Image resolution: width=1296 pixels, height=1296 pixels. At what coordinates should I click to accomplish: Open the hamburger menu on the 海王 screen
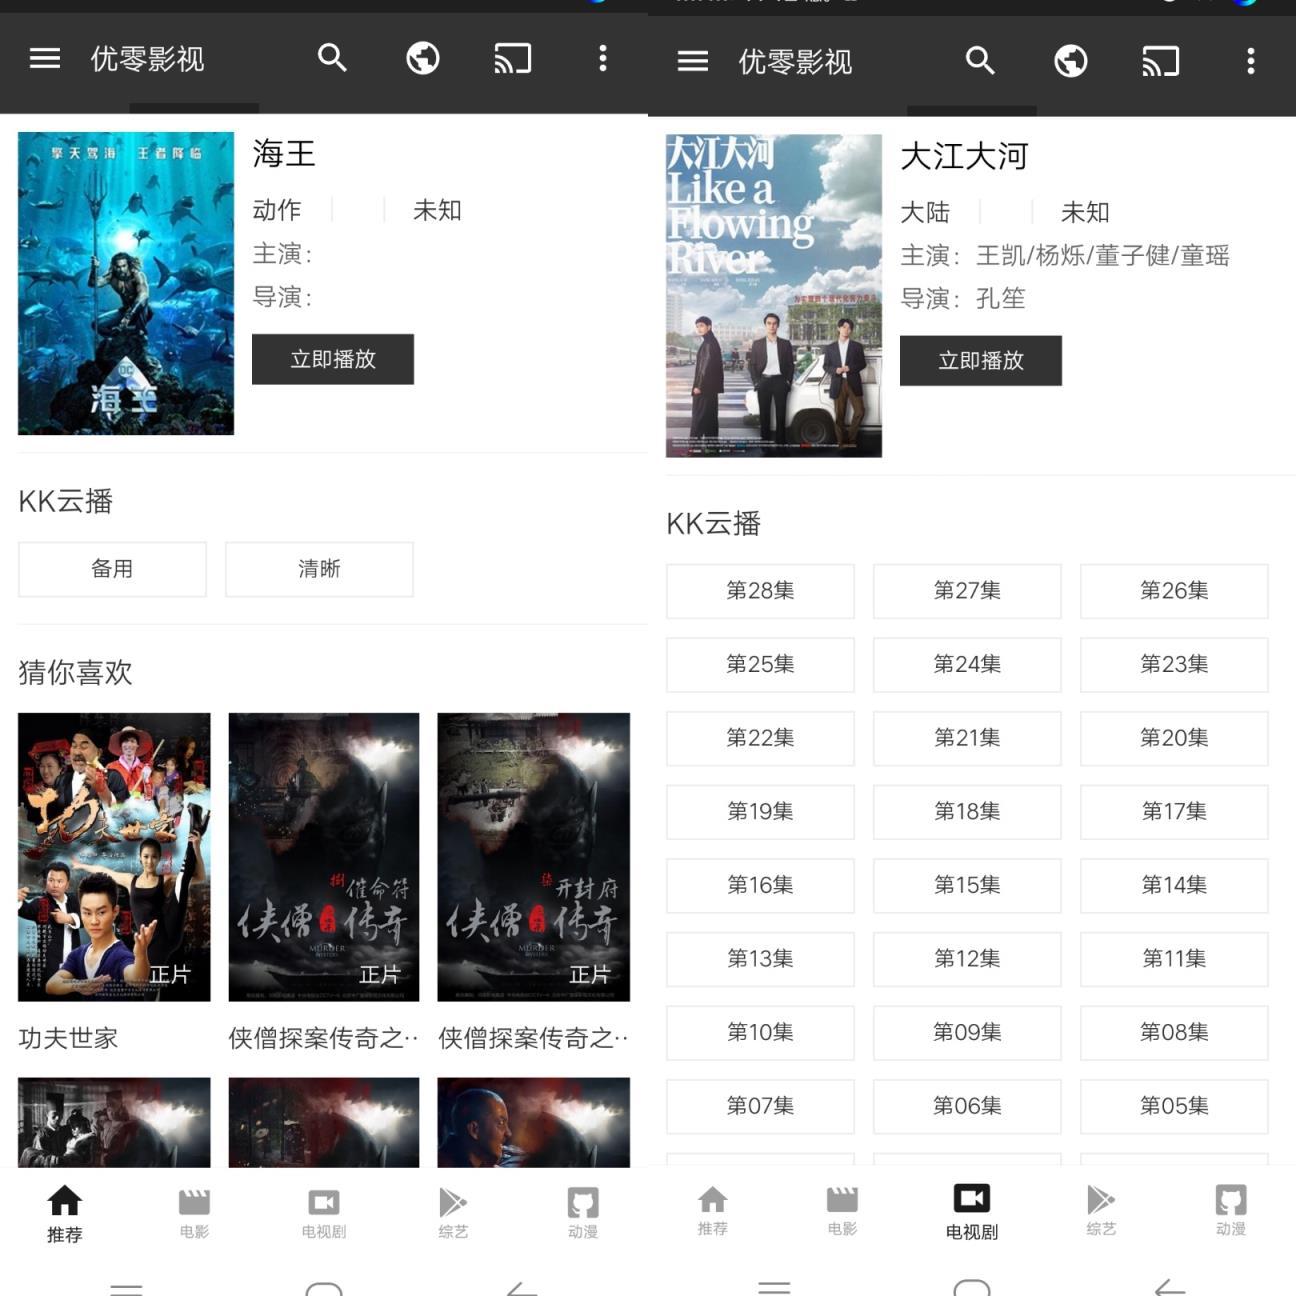tap(45, 59)
